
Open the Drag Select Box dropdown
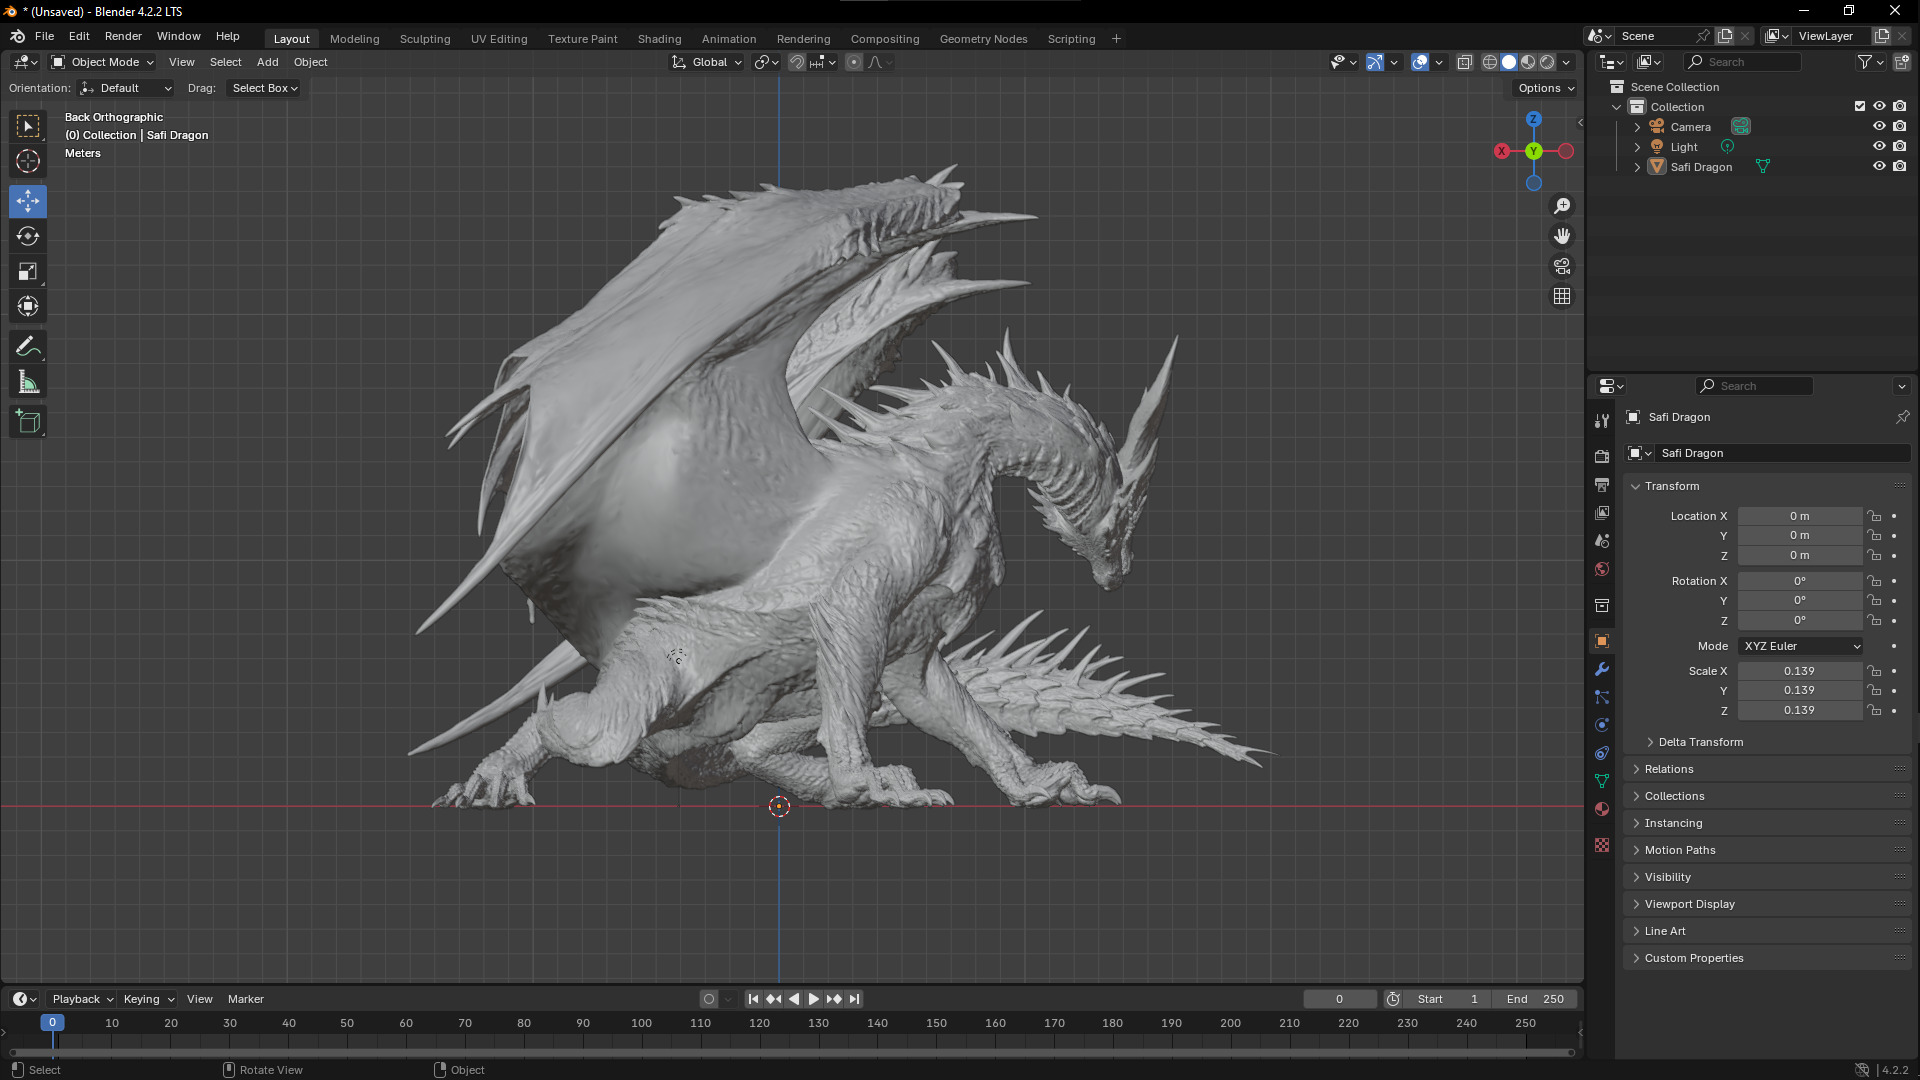[x=264, y=88]
